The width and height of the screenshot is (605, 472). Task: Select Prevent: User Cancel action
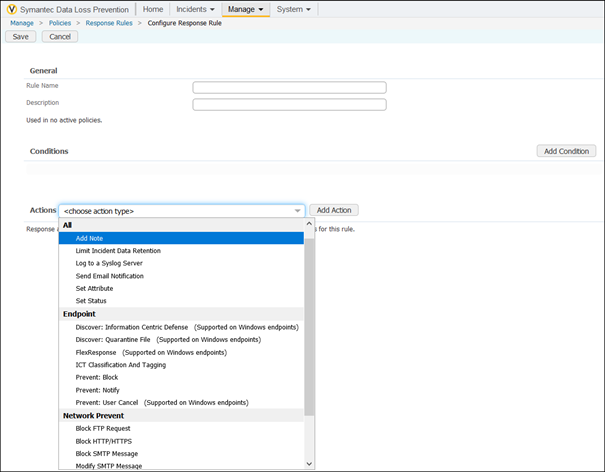coord(181,403)
